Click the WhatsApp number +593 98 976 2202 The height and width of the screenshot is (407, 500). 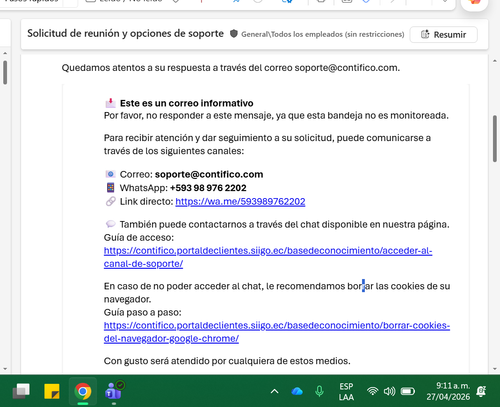pyautogui.click(x=208, y=188)
